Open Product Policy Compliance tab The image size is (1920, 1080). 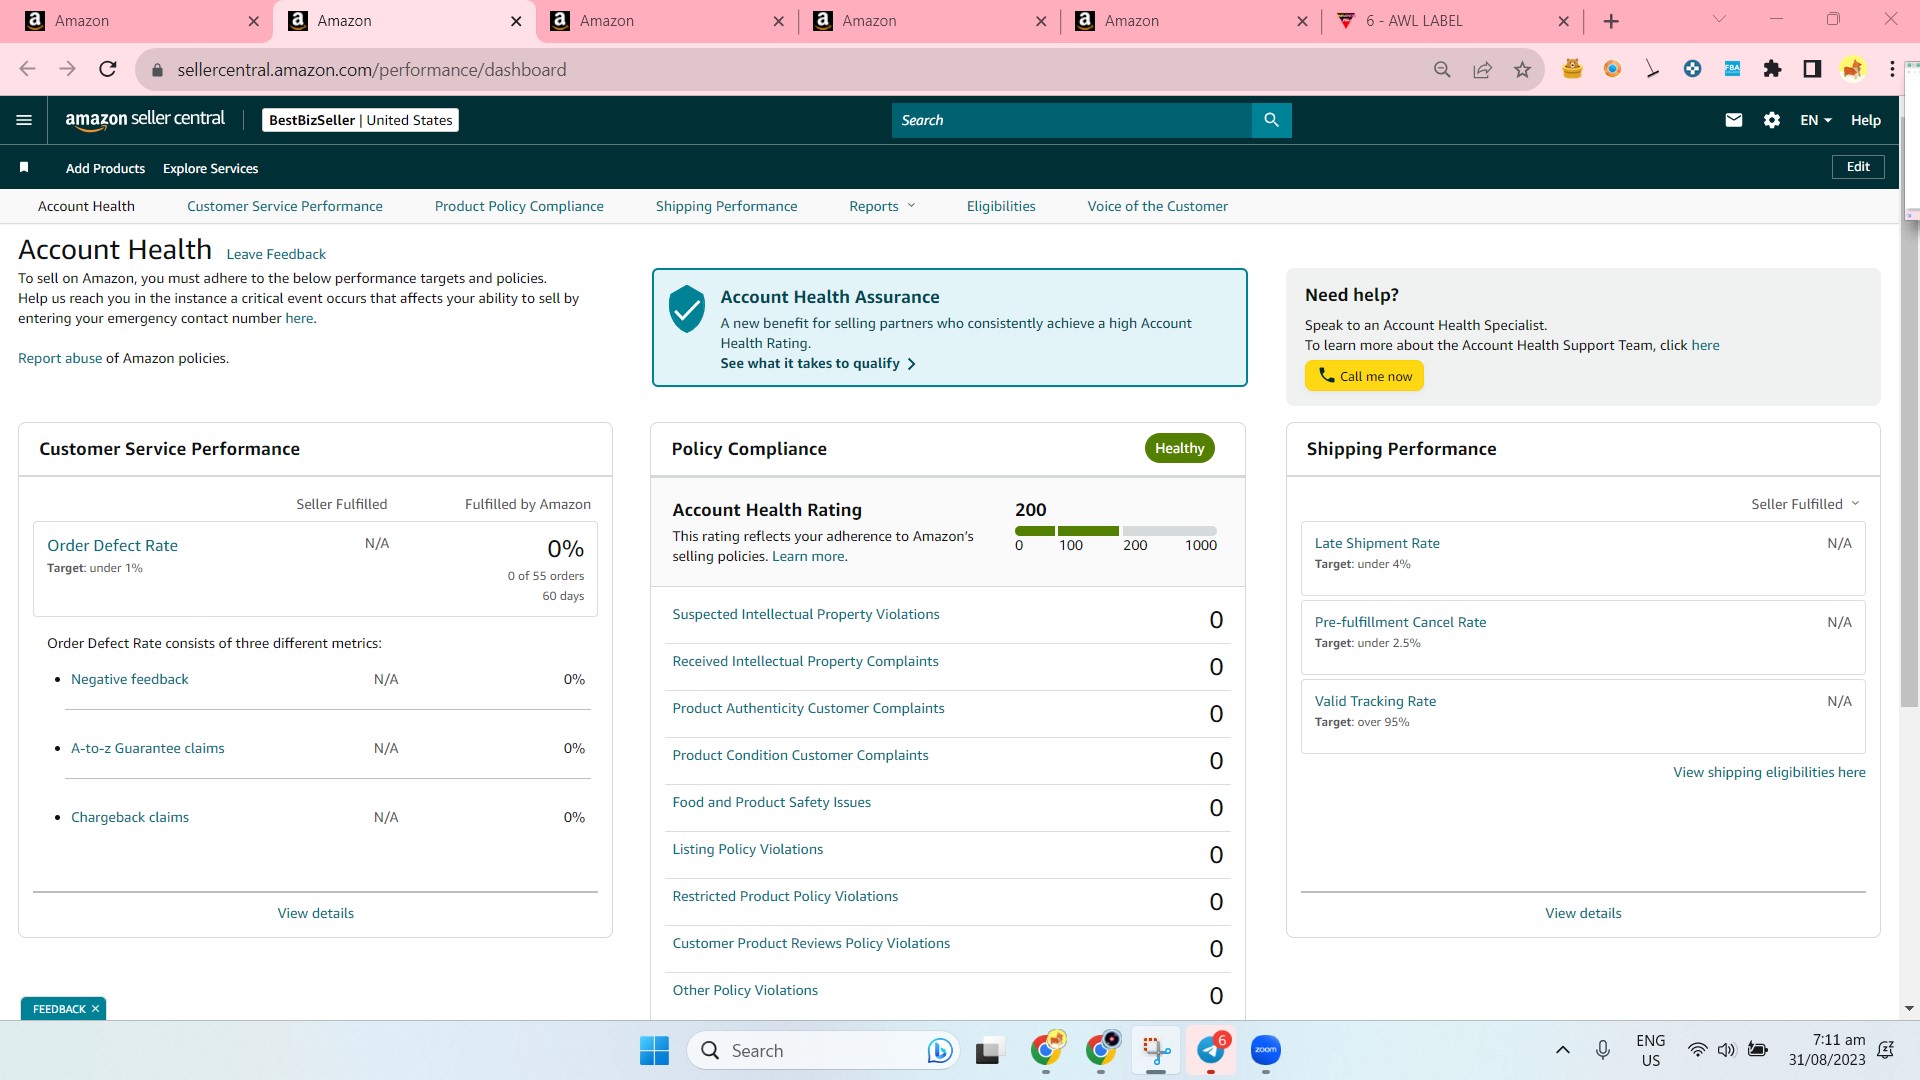tap(519, 206)
